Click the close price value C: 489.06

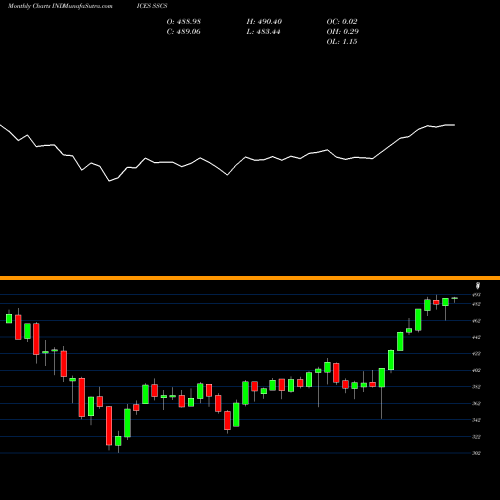tap(183, 32)
